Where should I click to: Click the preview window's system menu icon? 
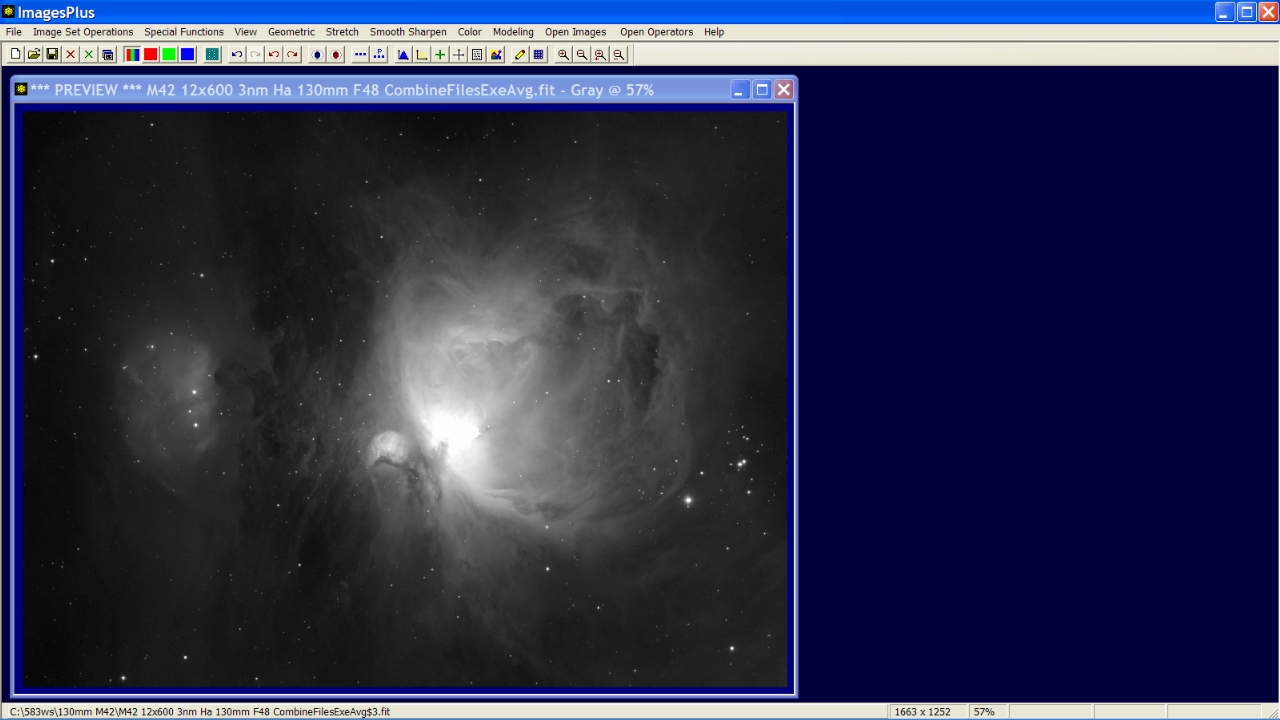point(21,90)
